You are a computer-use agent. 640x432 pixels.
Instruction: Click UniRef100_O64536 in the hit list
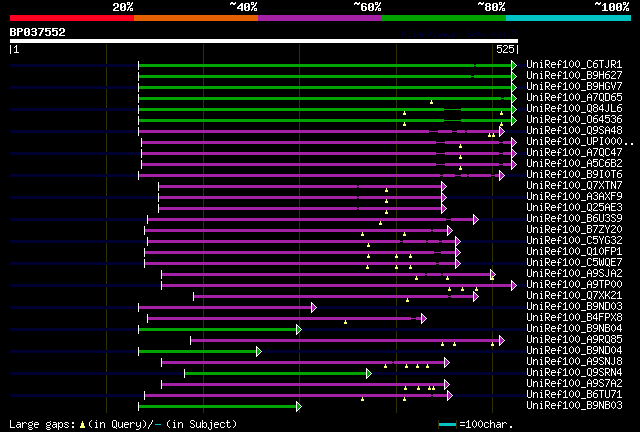point(574,120)
